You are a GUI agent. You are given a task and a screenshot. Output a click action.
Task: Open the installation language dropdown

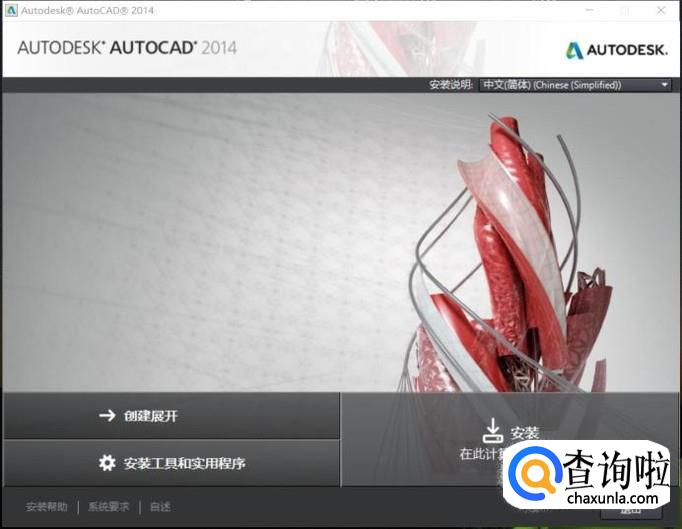click(575, 85)
